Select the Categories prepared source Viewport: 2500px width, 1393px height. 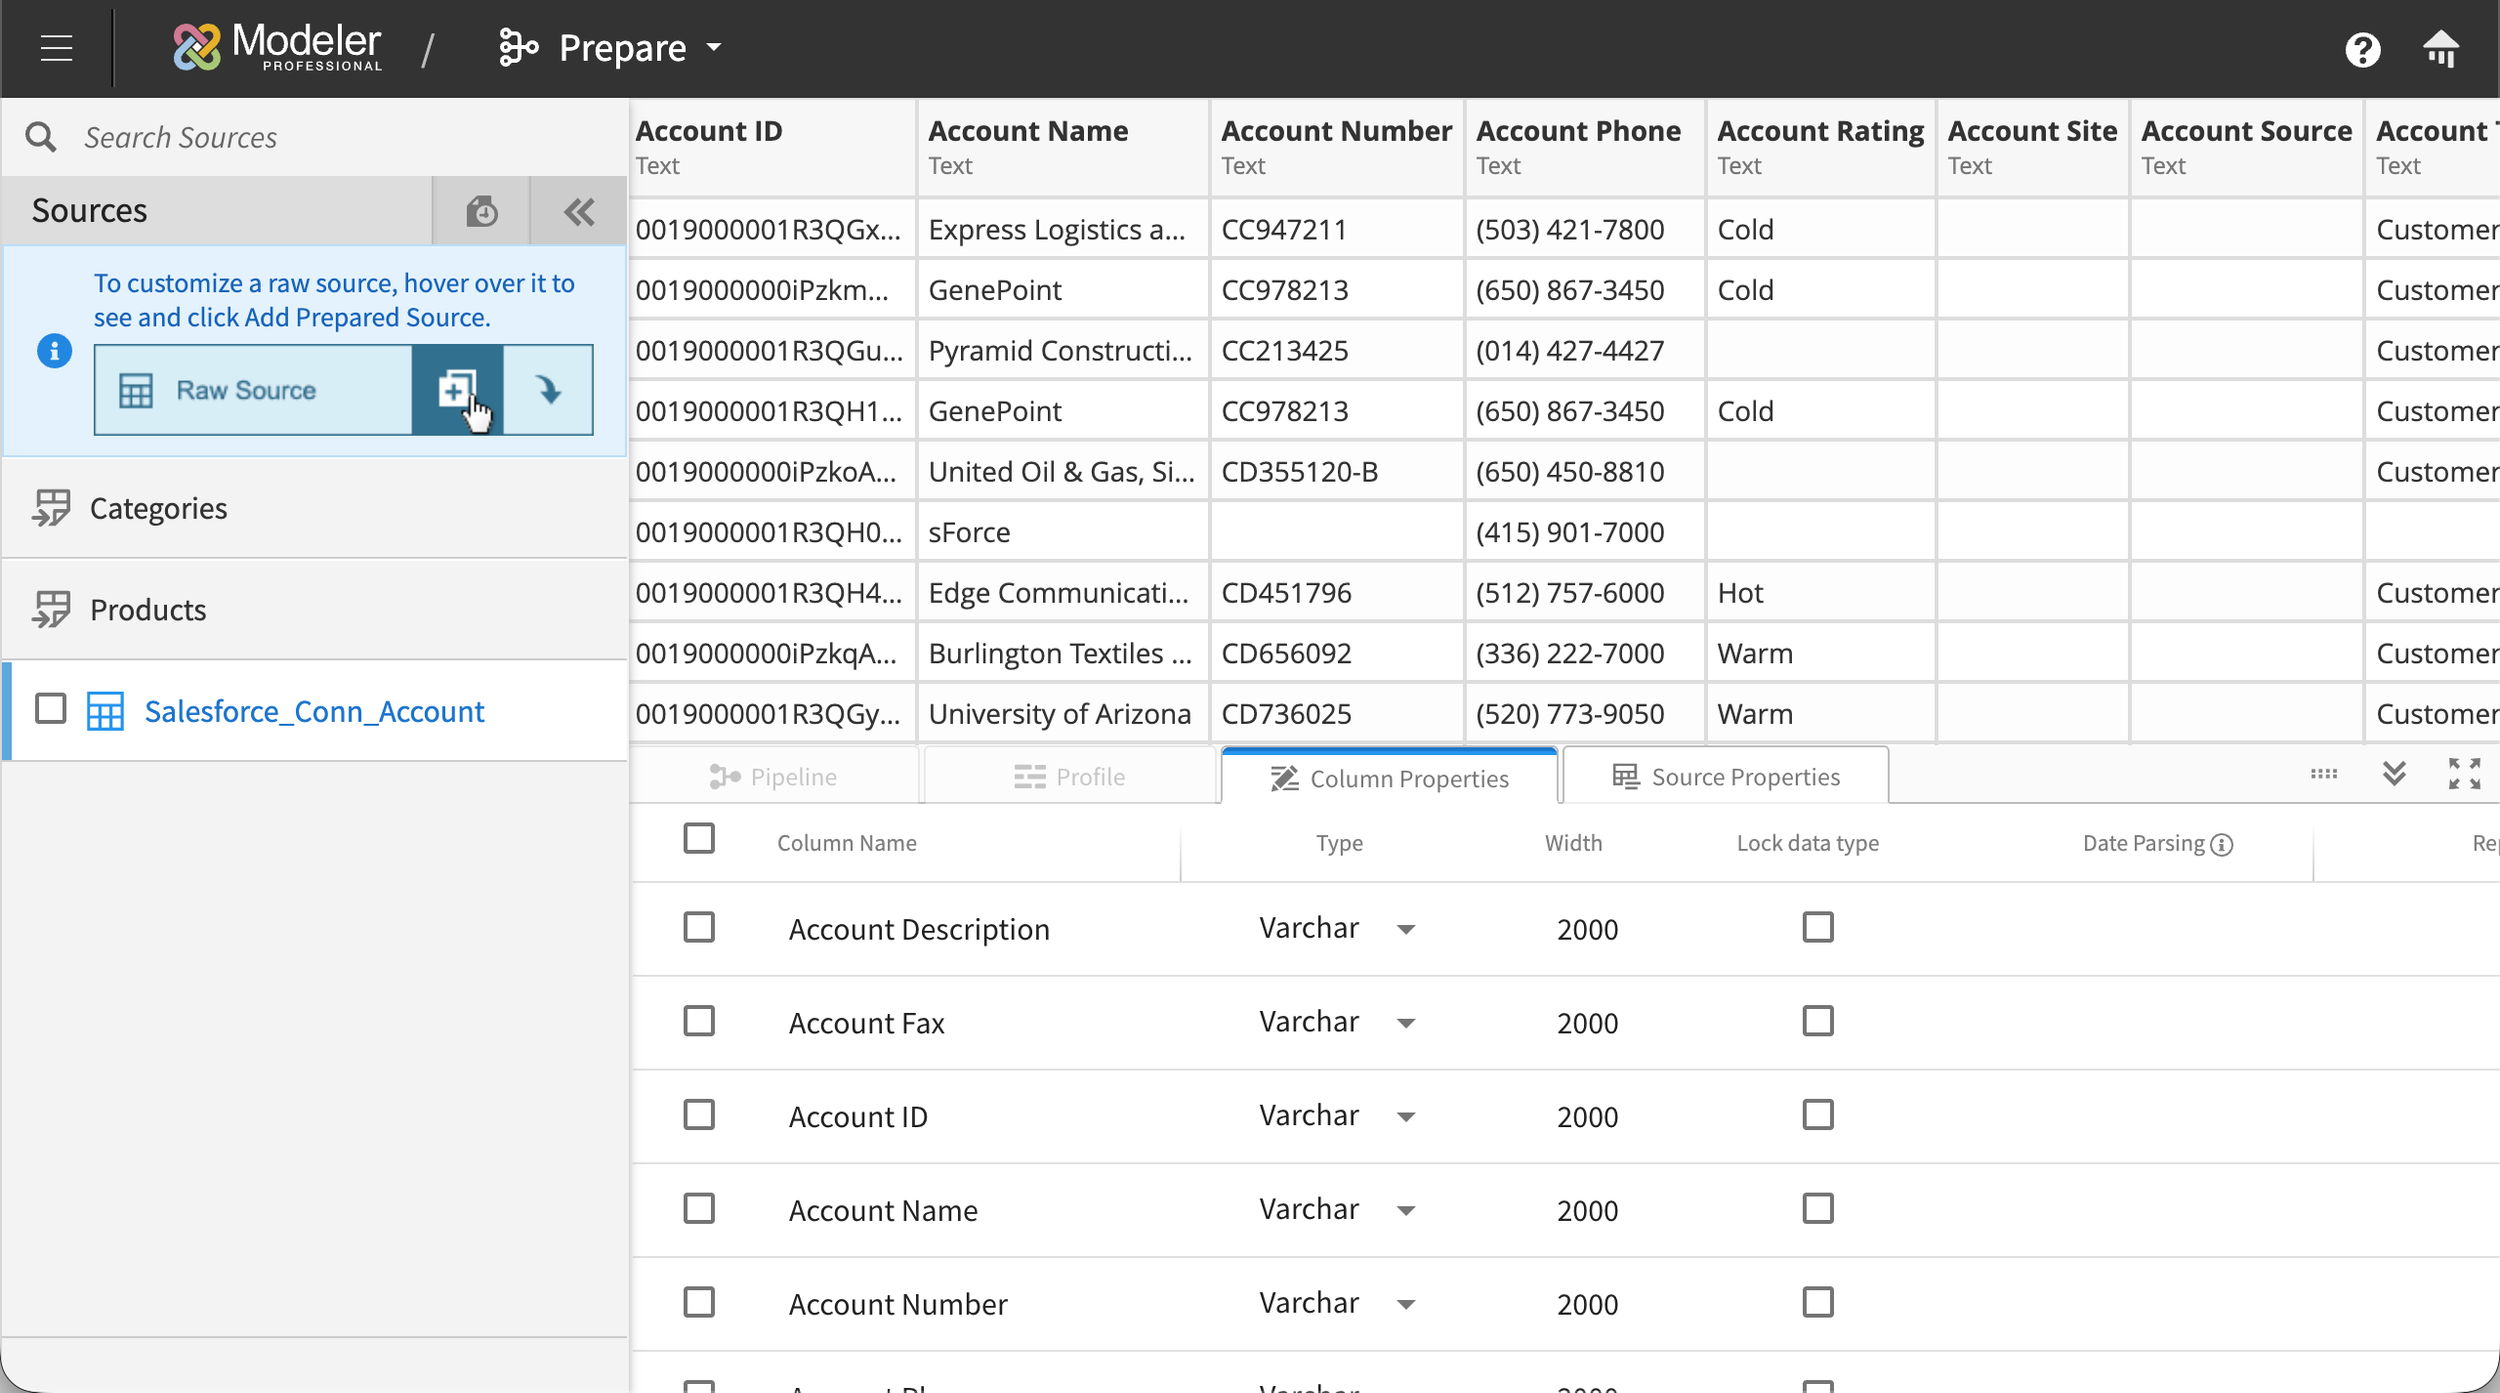point(158,508)
